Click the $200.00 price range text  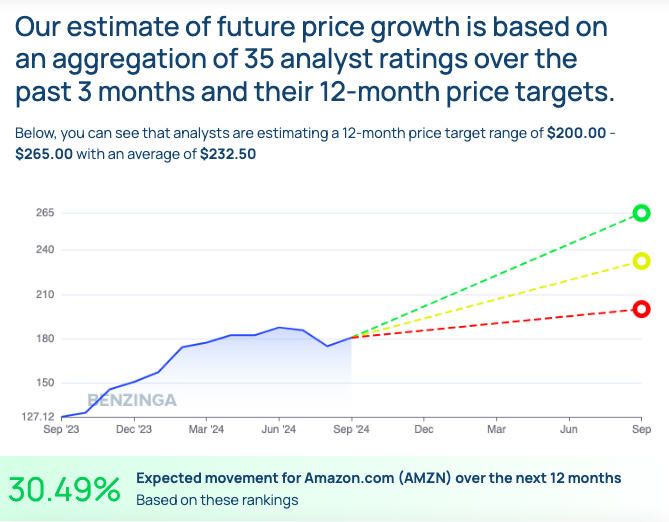coord(577,132)
